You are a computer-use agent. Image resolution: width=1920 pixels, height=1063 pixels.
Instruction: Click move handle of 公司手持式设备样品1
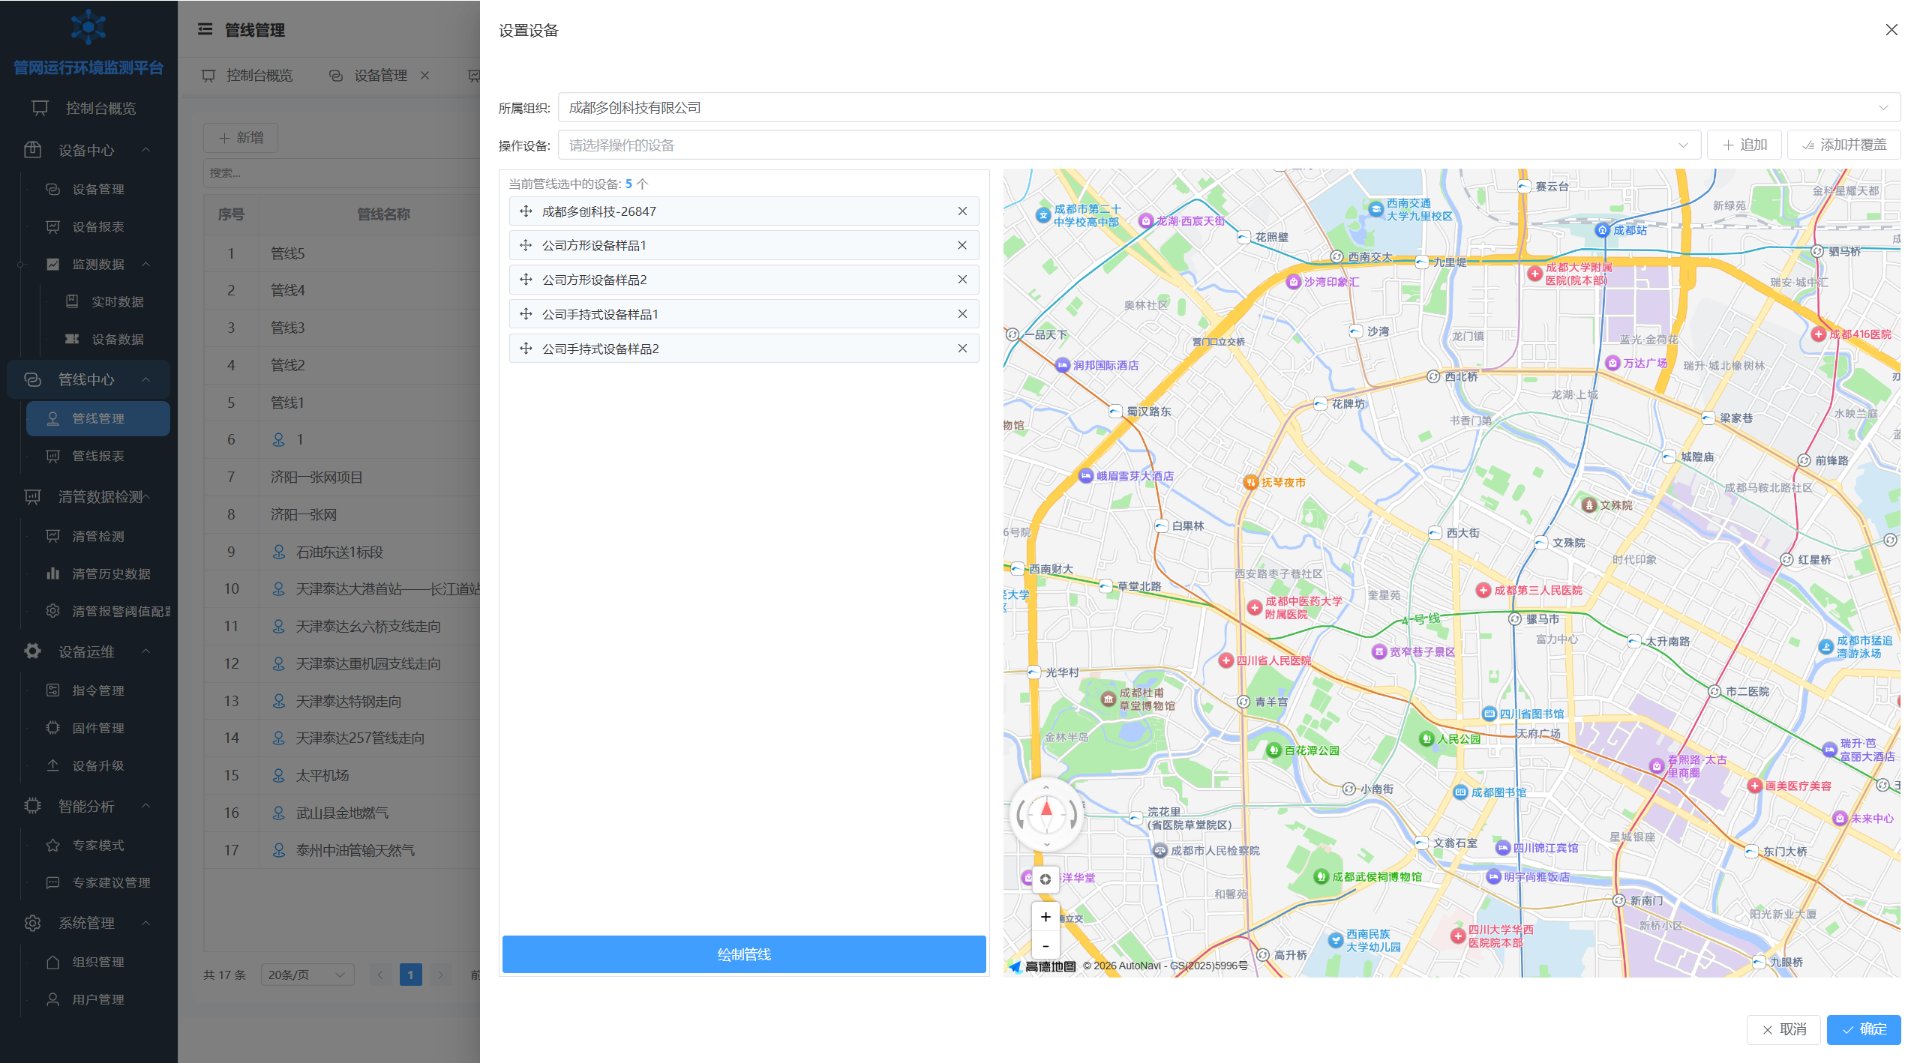click(526, 315)
